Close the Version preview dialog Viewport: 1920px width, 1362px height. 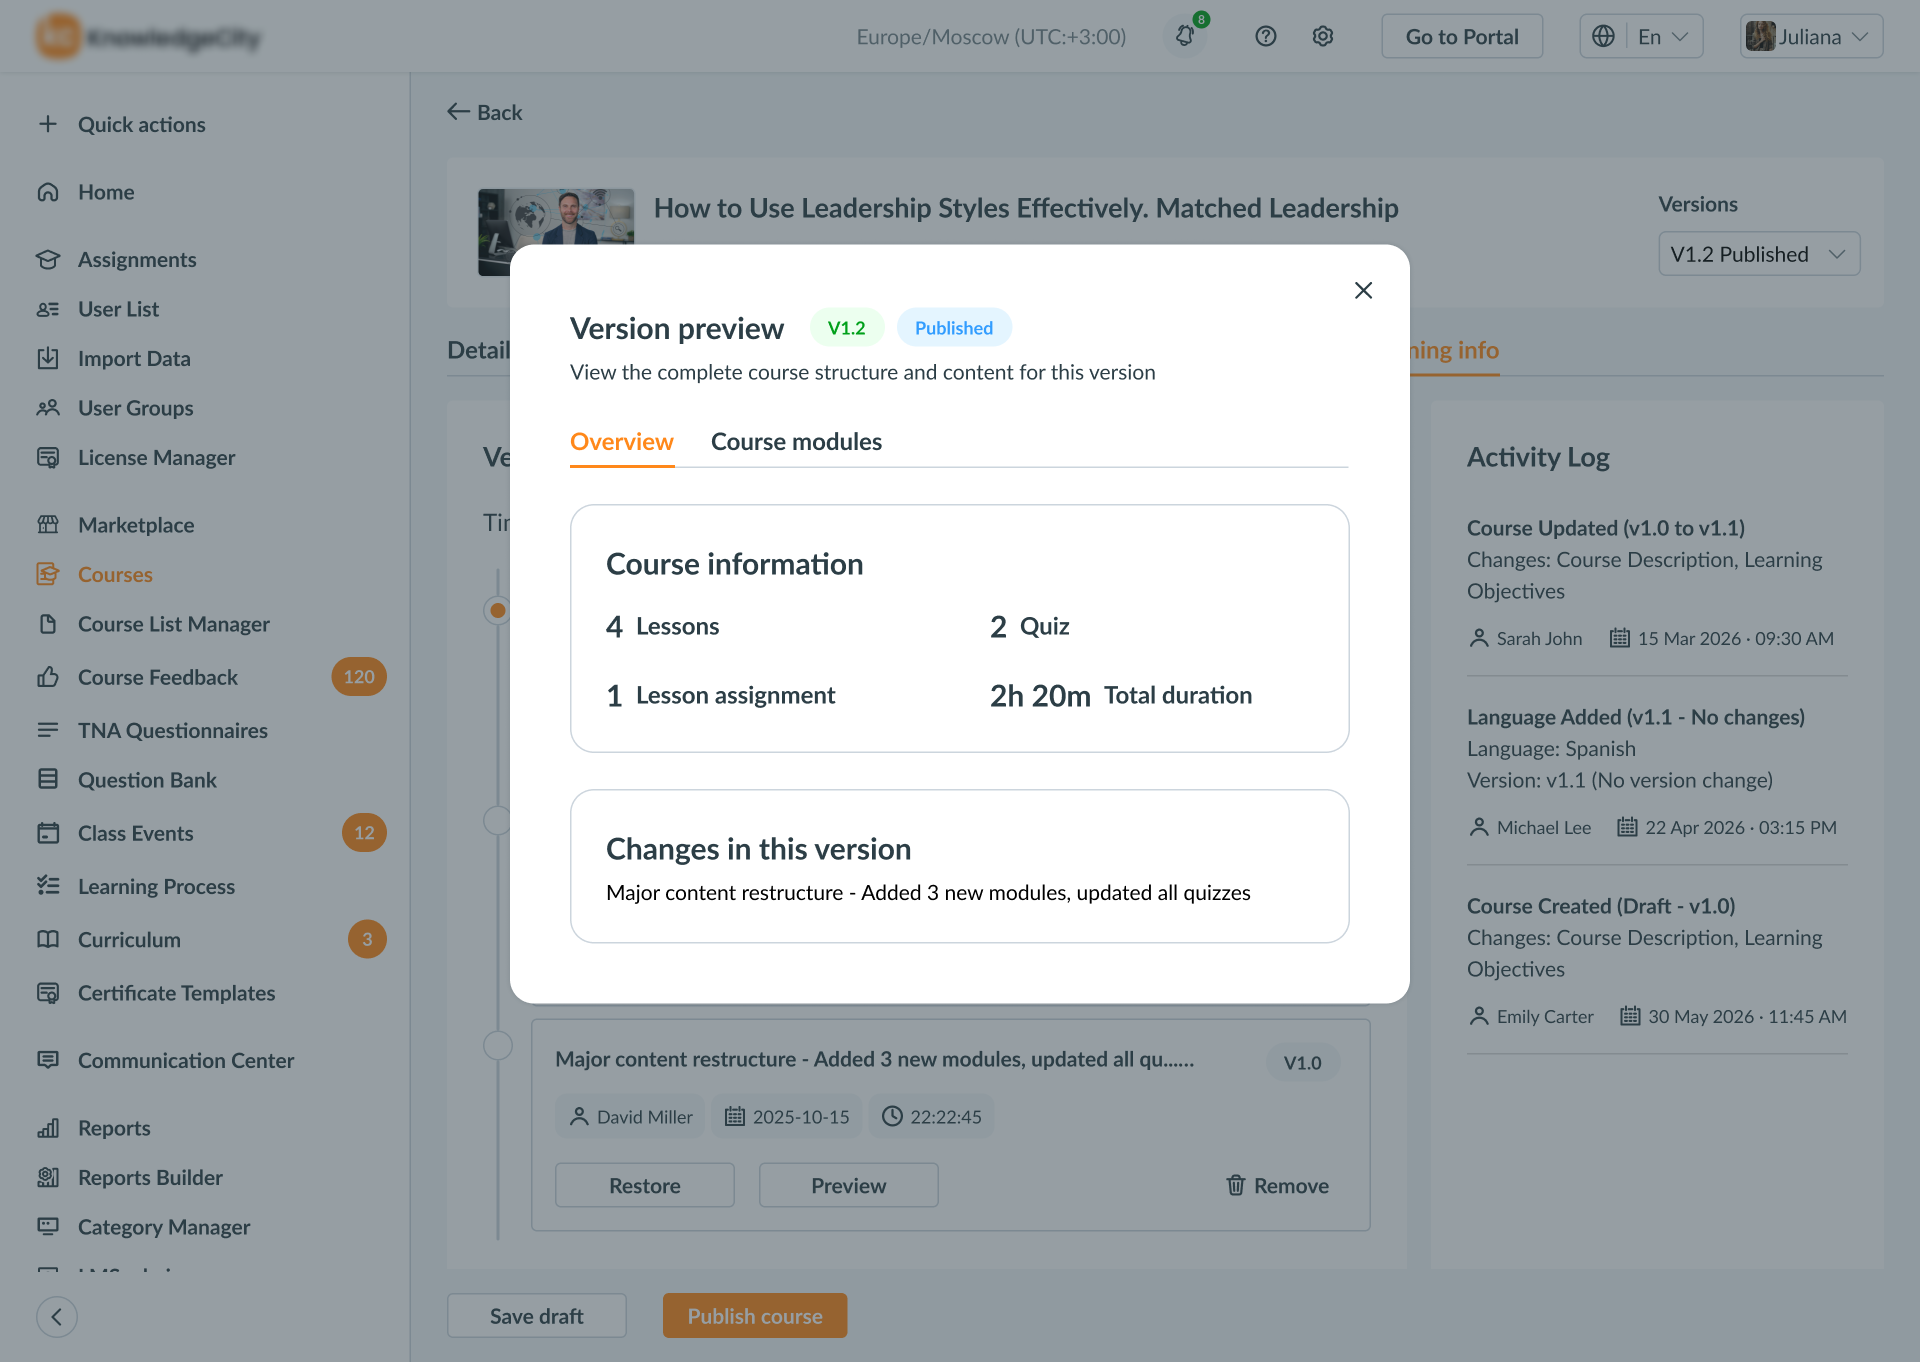[1363, 290]
